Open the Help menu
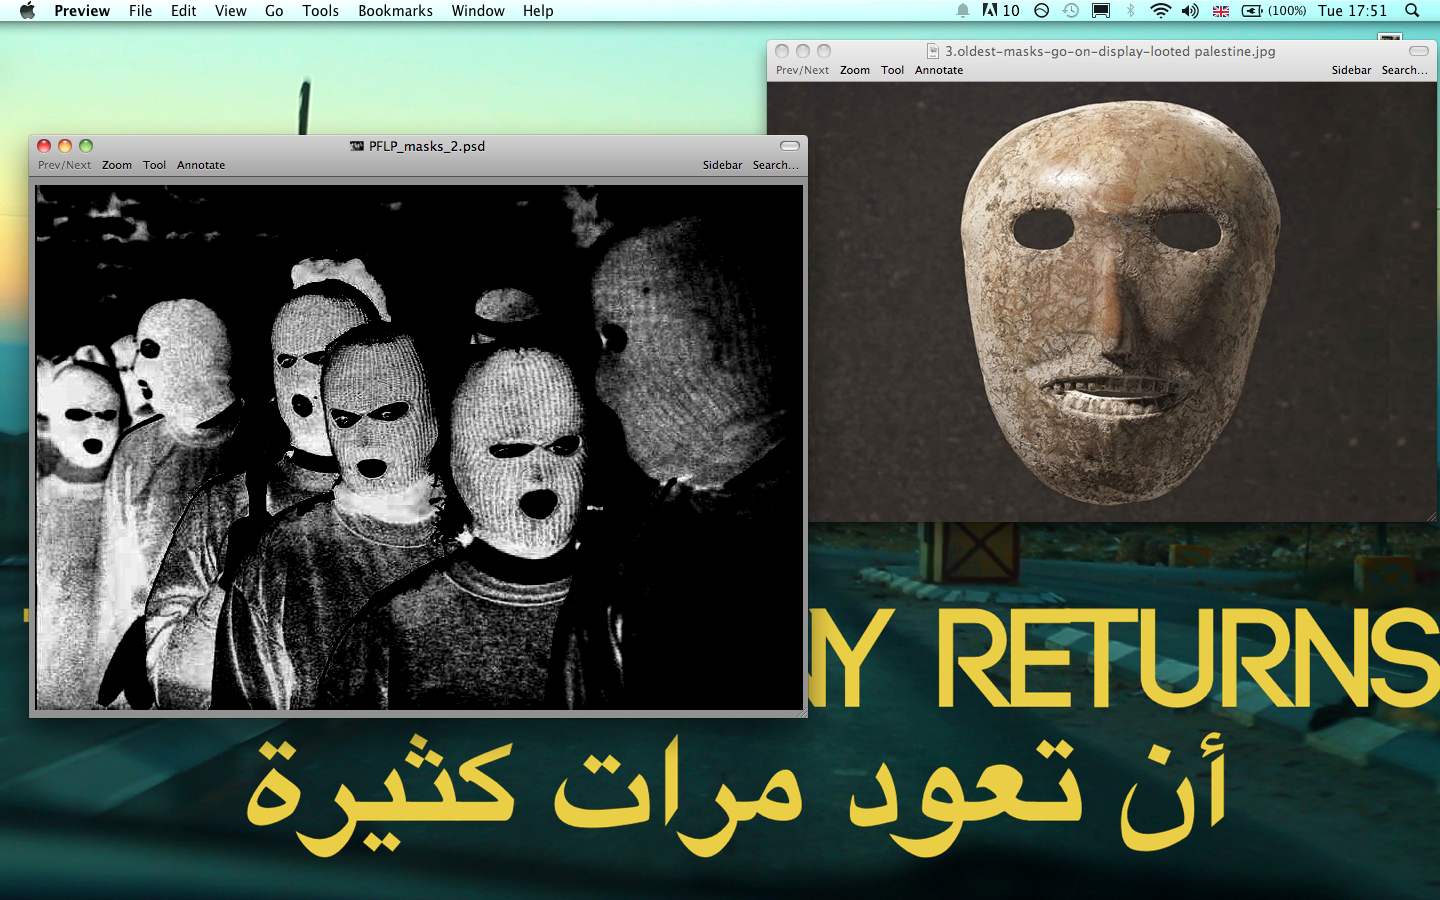The height and width of the screenshot is (900, 1440). pyautogui.click(x=538, y=11)
